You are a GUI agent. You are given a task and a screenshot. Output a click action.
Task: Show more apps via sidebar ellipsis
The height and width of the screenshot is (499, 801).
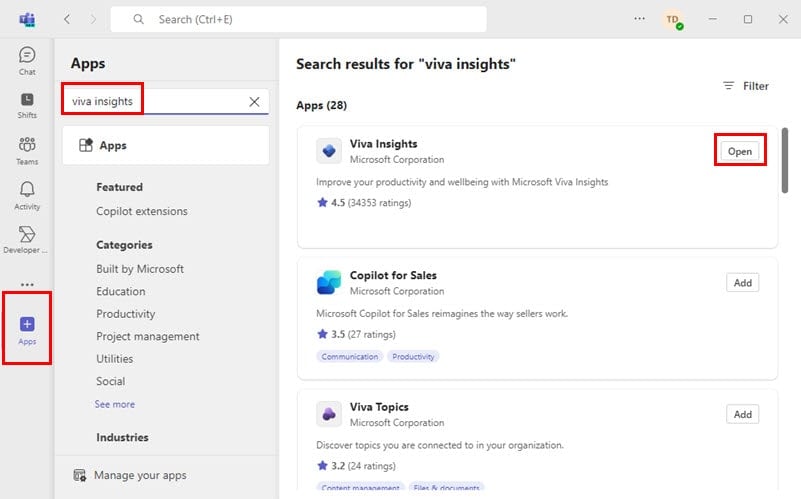click(x=27, y=284)
